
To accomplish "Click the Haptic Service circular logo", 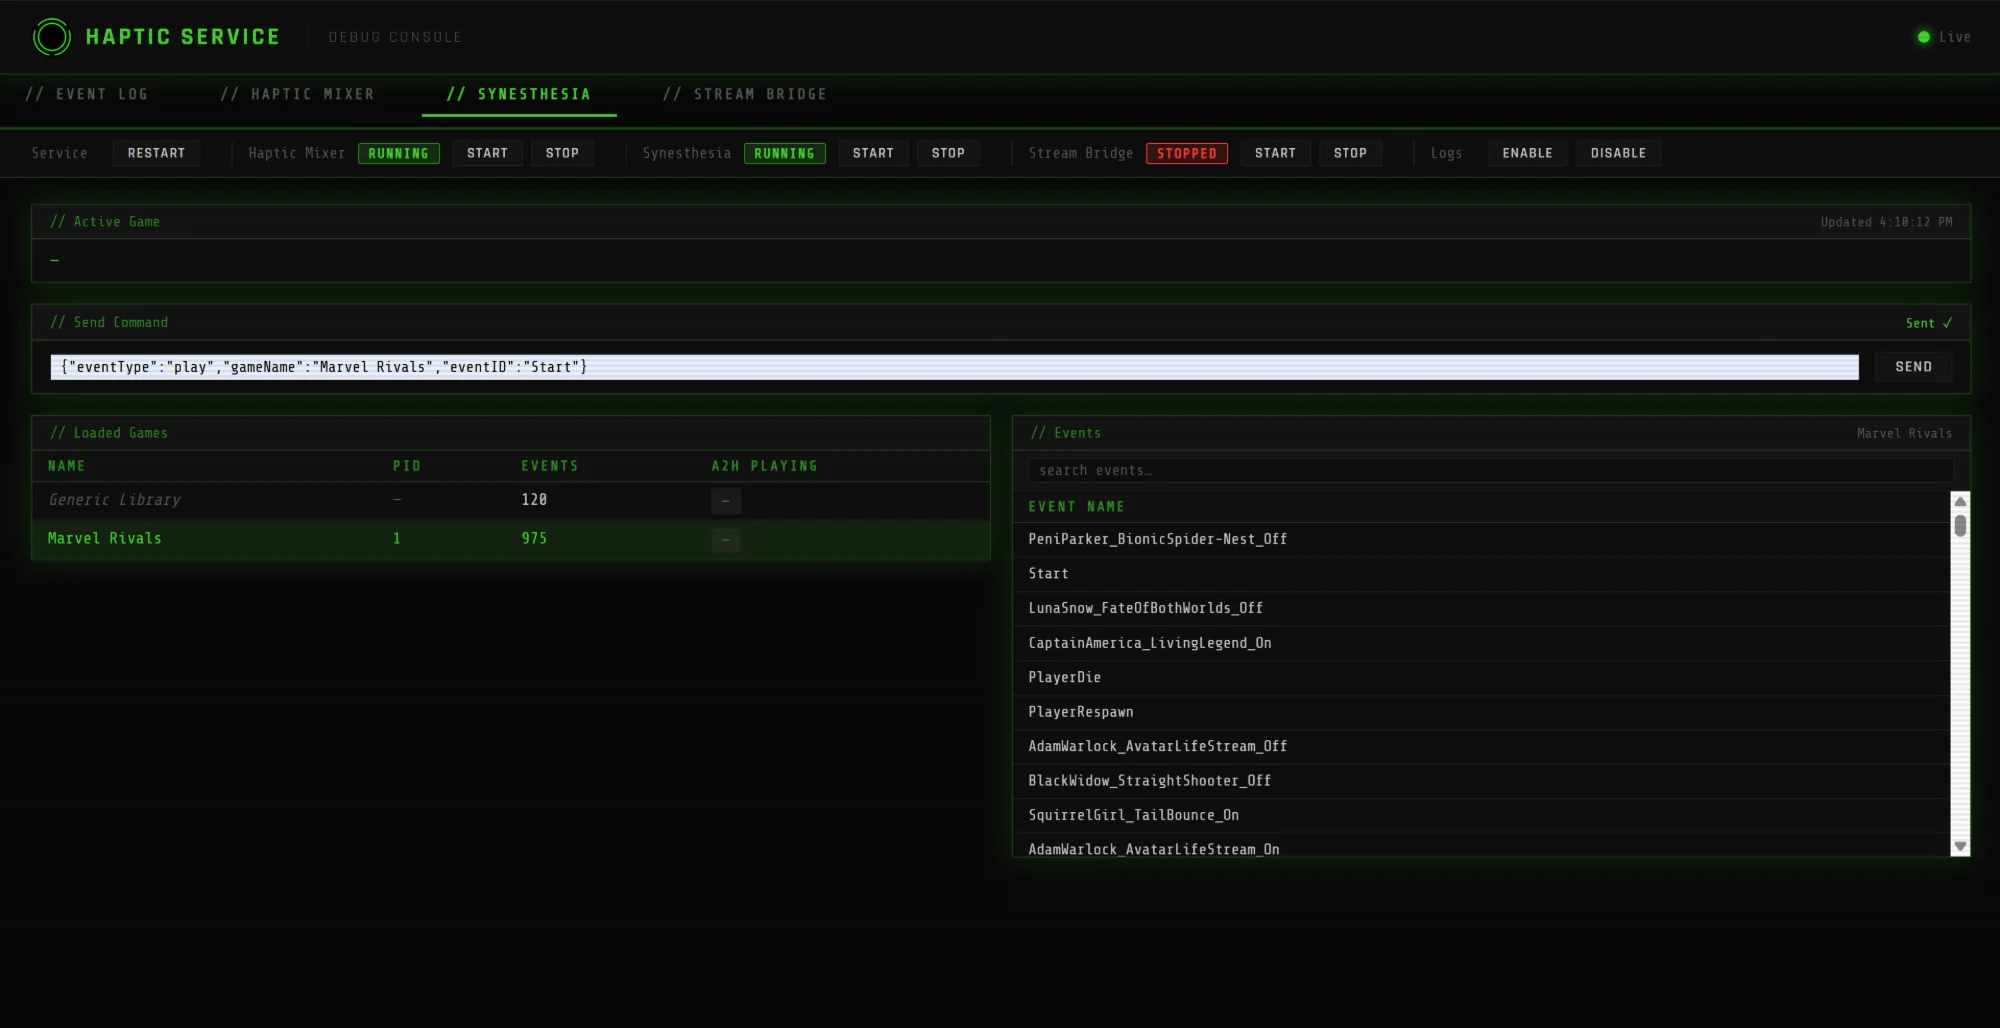I will (x=52, y=37).
